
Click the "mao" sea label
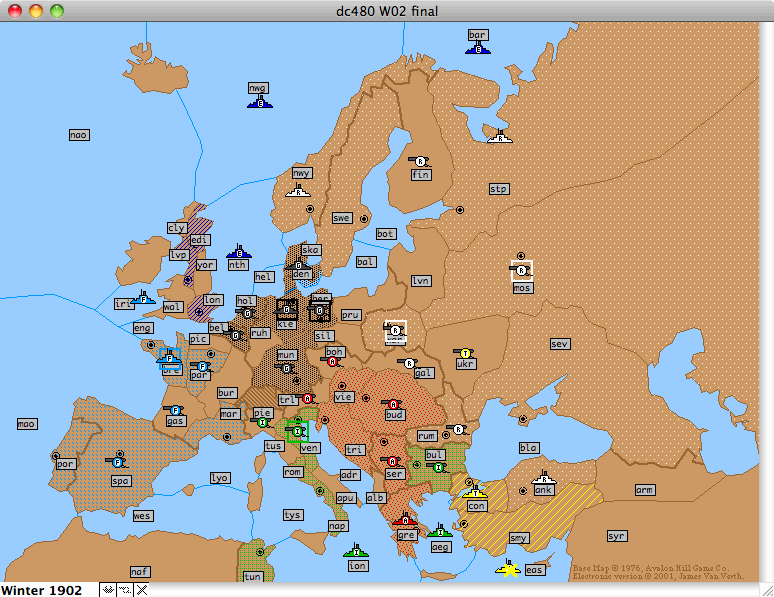[x=27, y=424]
